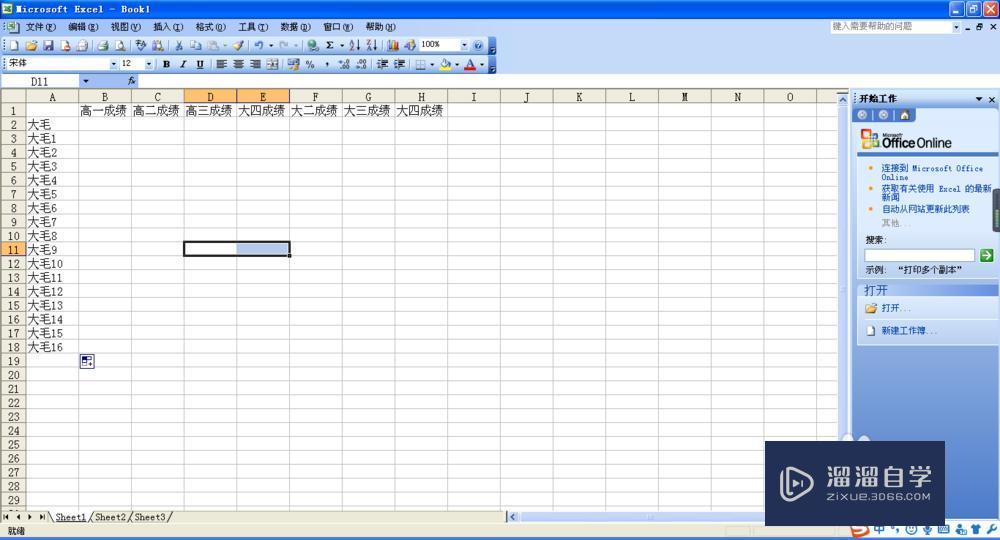
Task: Click 获取有关使用 Excel 的最新新闻 link
Action: (936, 193)
